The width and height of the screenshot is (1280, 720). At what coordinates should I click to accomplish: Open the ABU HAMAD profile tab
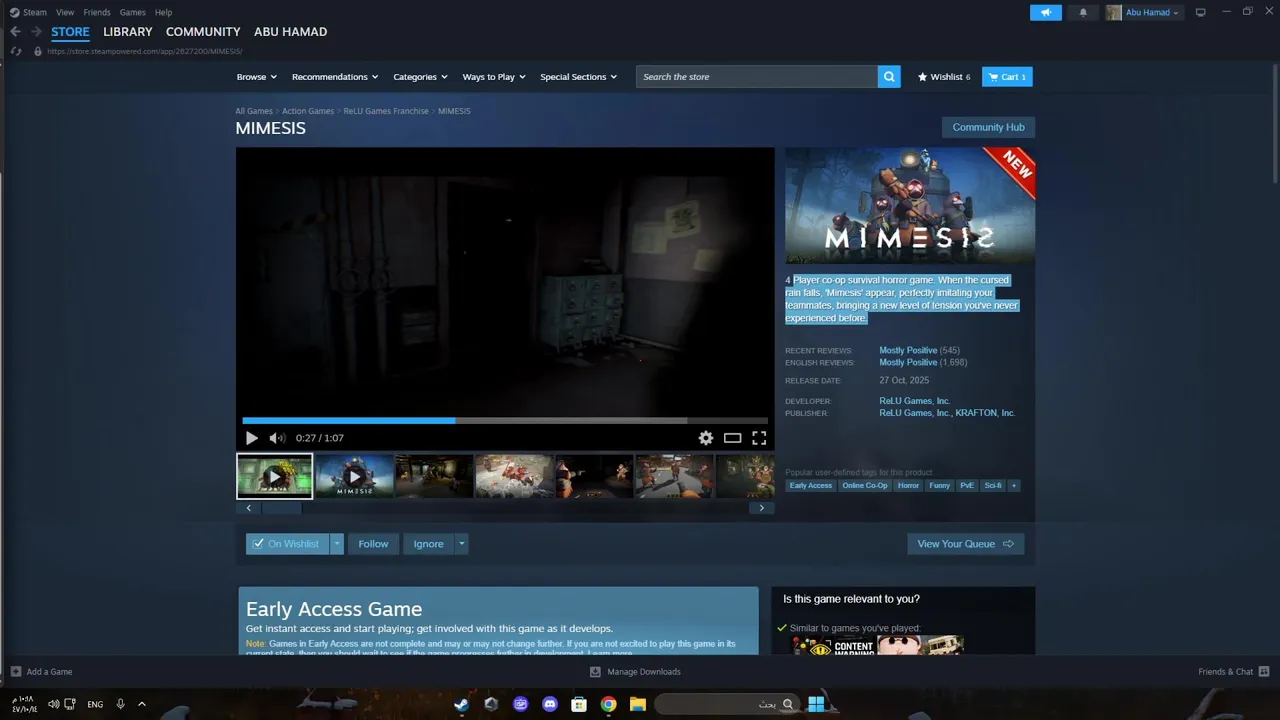[x=290, y=32]
